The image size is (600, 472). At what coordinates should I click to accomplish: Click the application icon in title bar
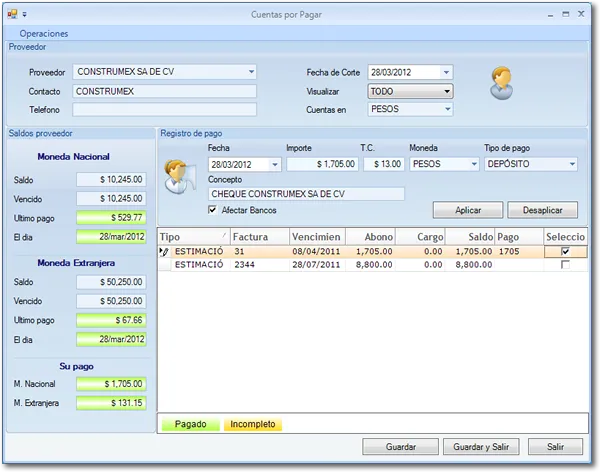point(12,14)
